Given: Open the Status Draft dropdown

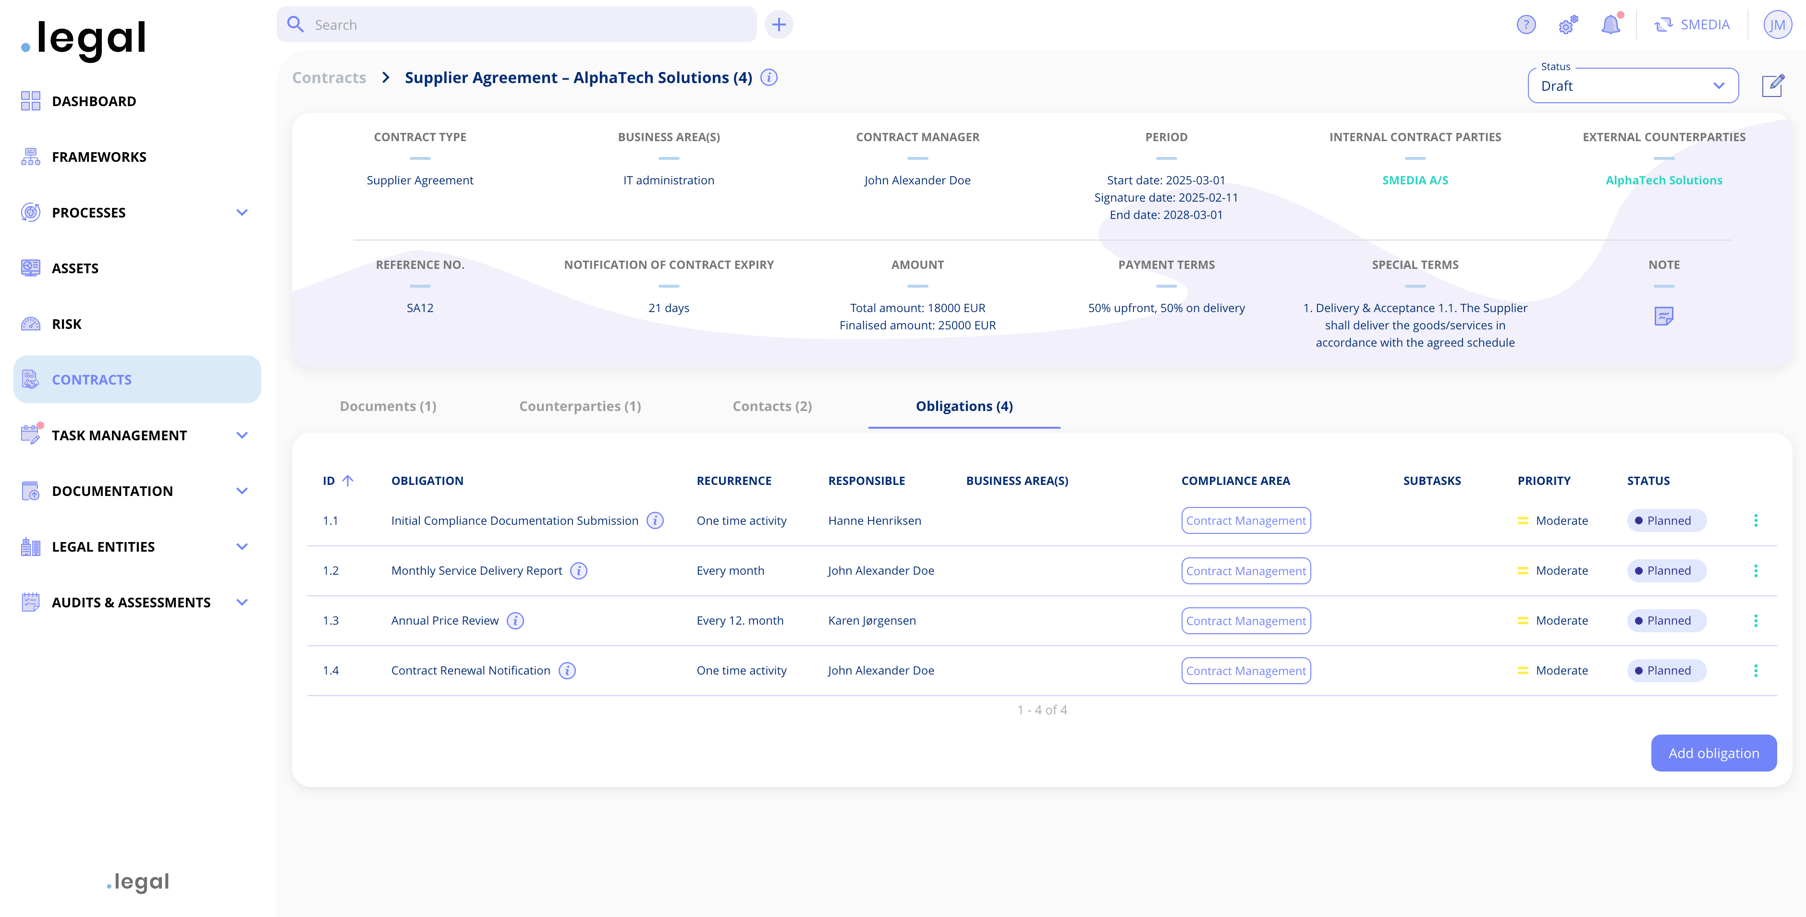Looking at the screenshot, I should 1633,86.
